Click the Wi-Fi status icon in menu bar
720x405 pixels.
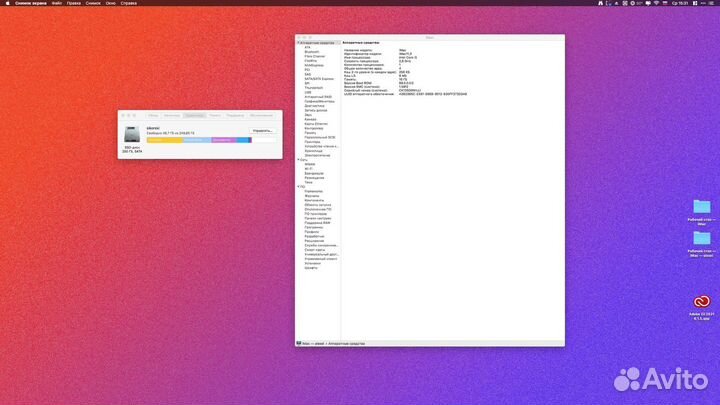pyautogui.click(x=656, y=3)
